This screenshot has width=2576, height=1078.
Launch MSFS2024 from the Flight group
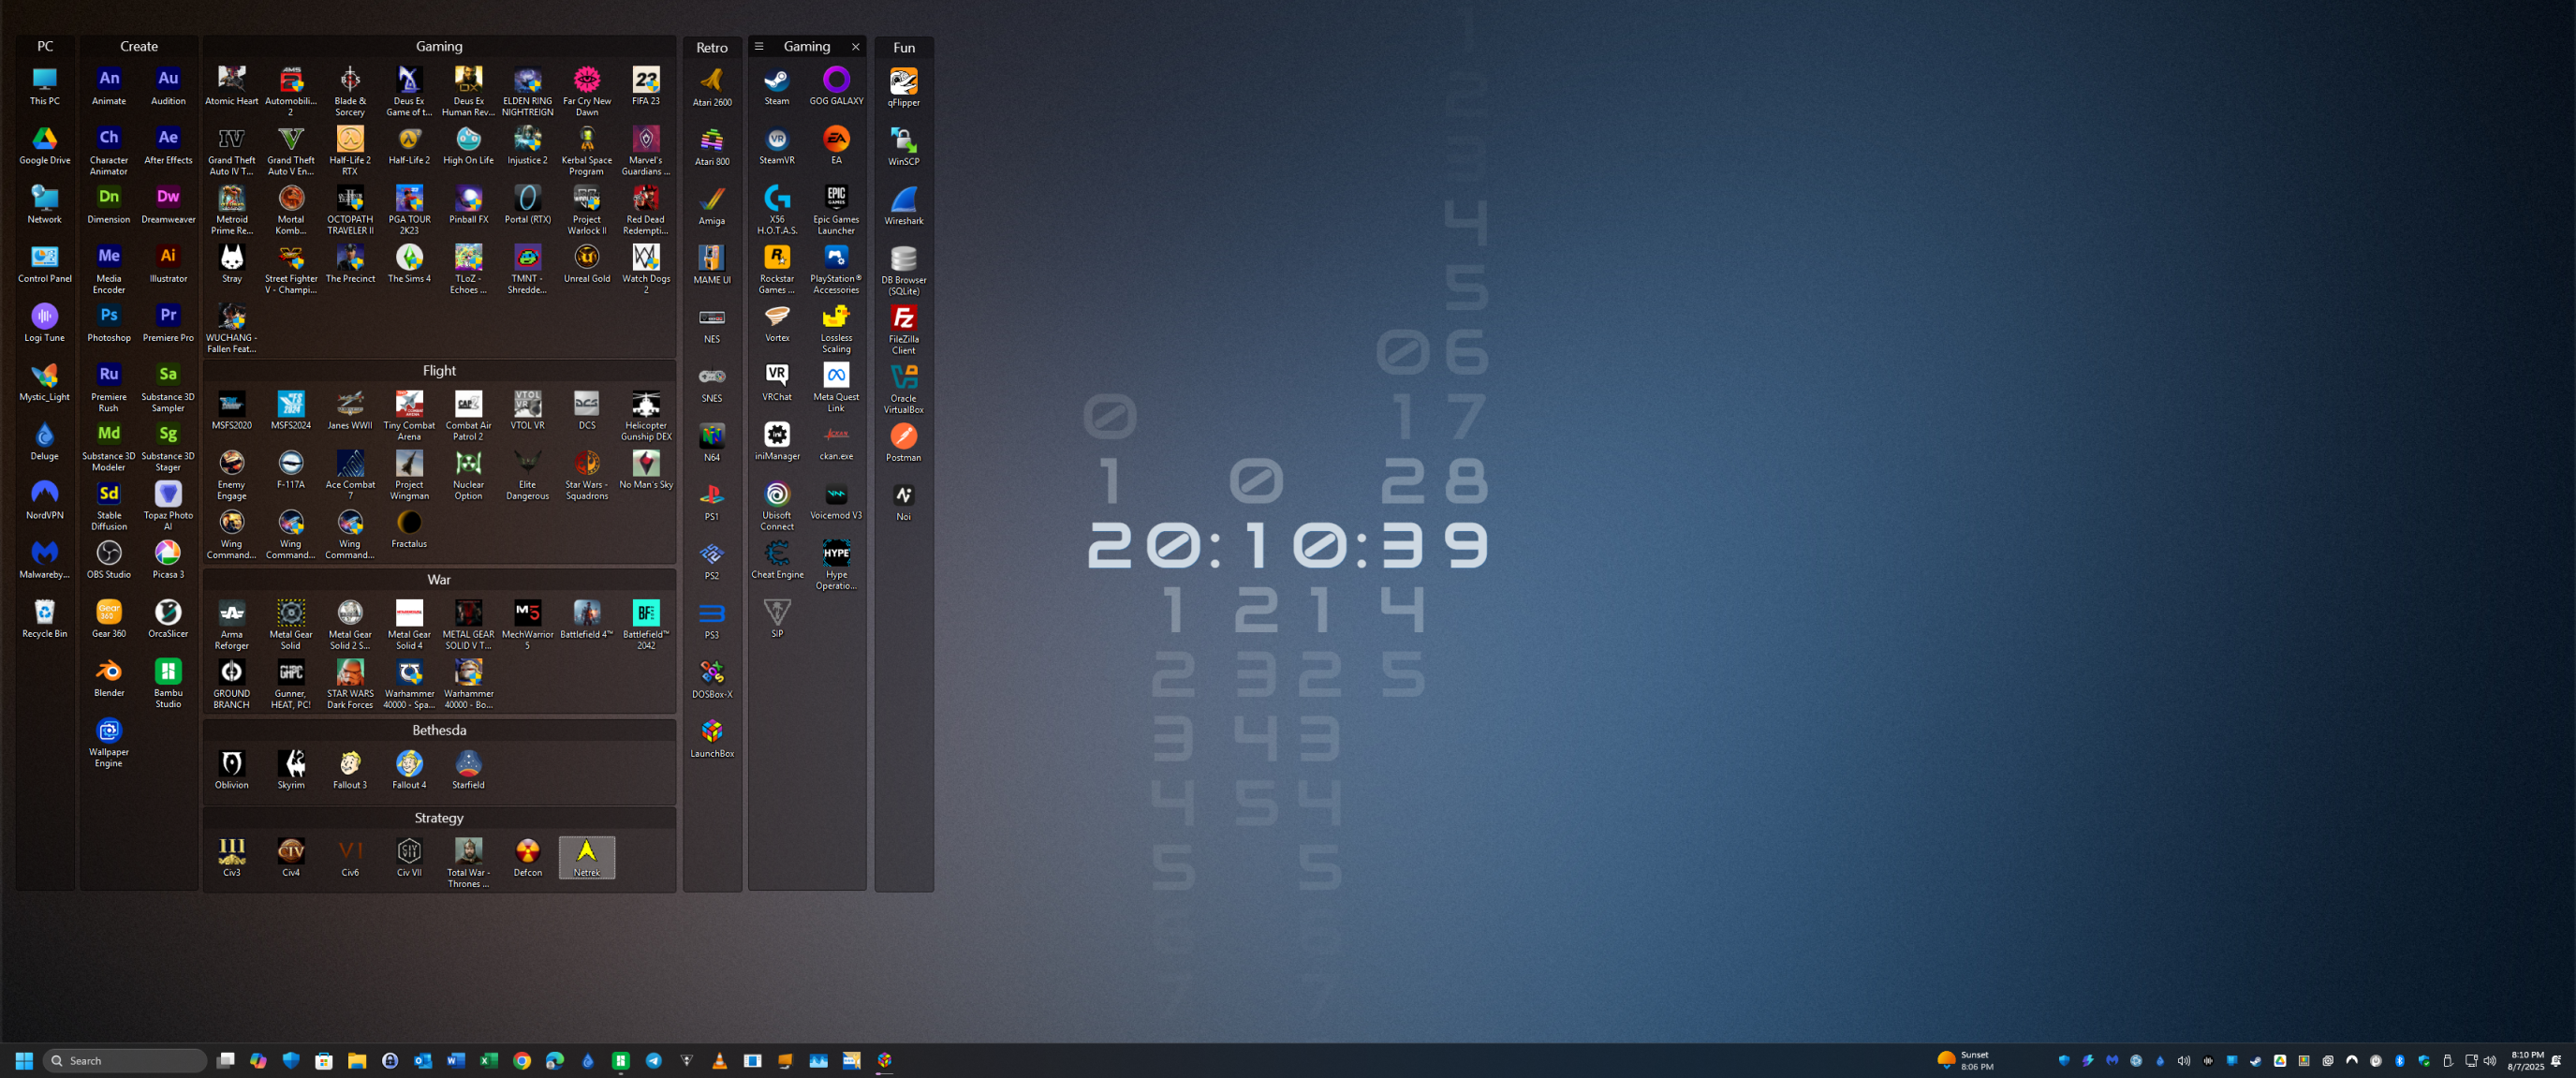[x=291, y=410]
